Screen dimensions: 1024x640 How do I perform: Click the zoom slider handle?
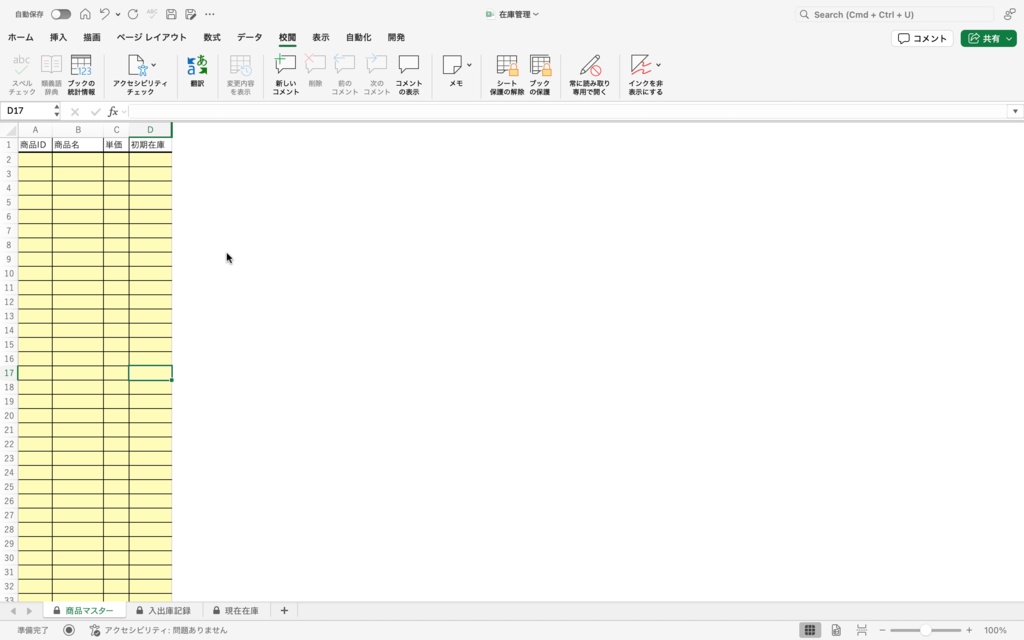925,630
